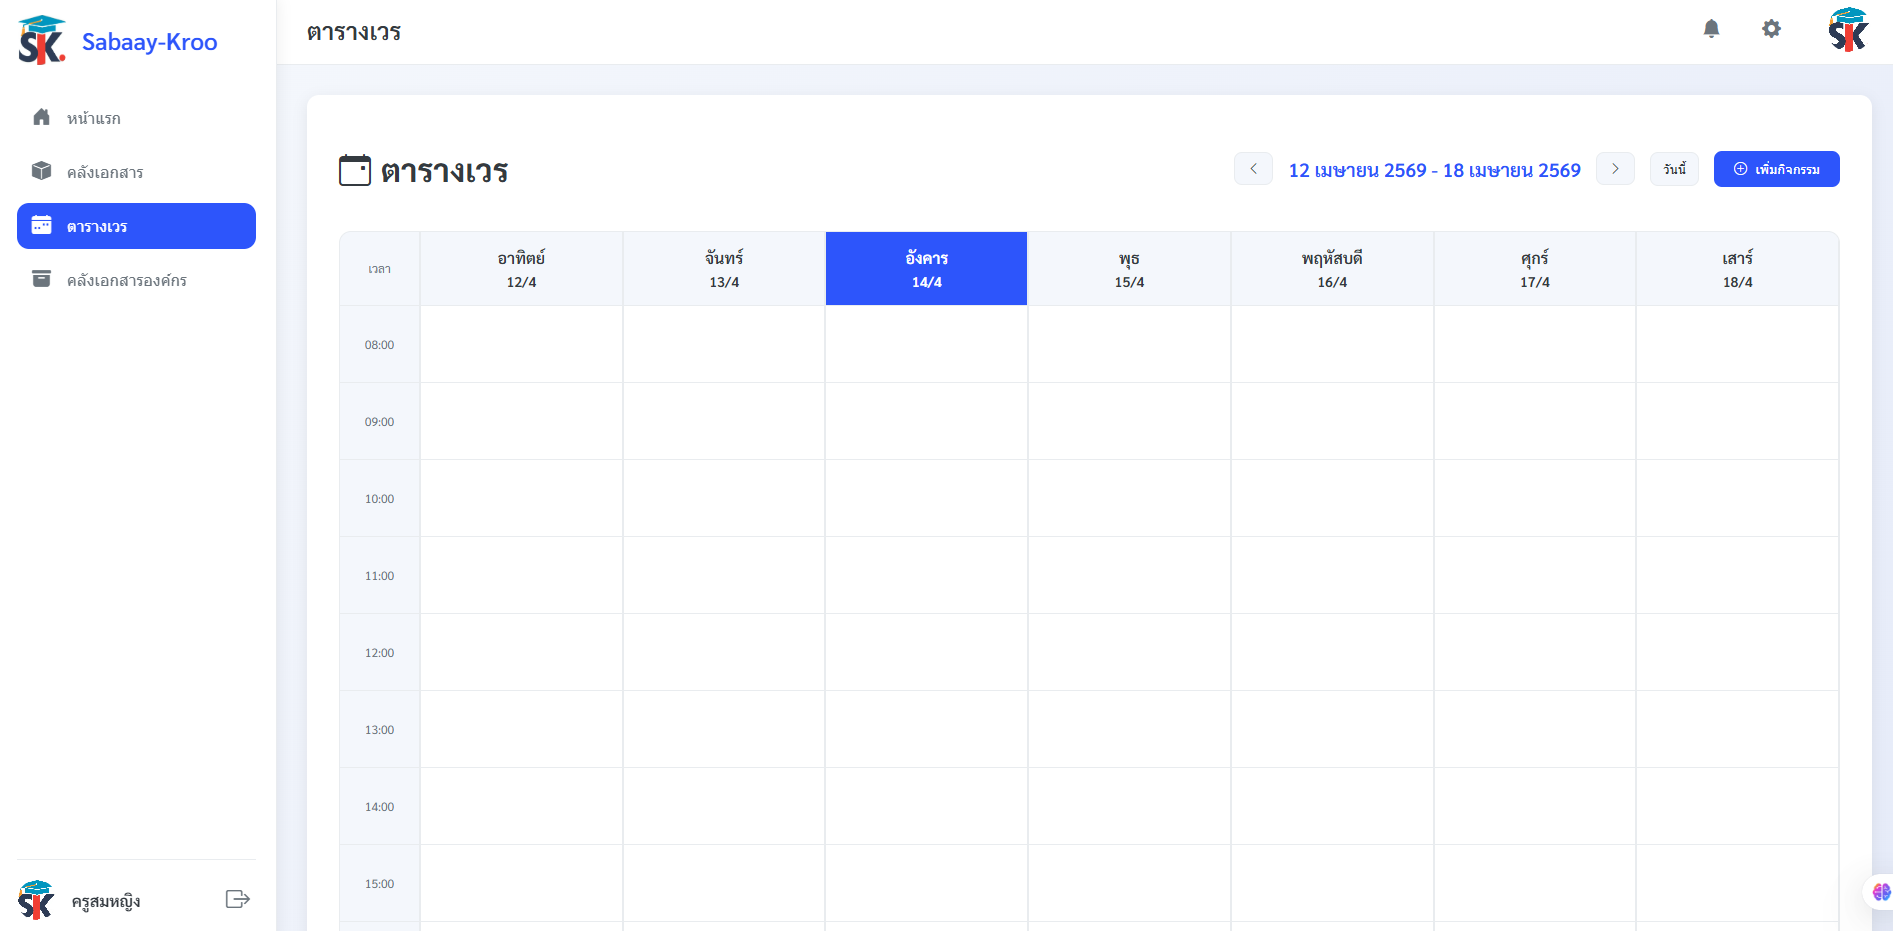Screen dimensions: 1893x931
Task: Select the home icon for หน้าแรก
Action: click(x=41, y=117)
